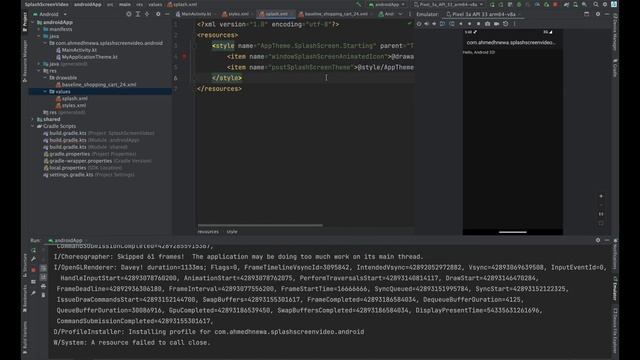Toggle breakpoint on line 4
The image size is (640, 360).
click(x=184, y=56)
